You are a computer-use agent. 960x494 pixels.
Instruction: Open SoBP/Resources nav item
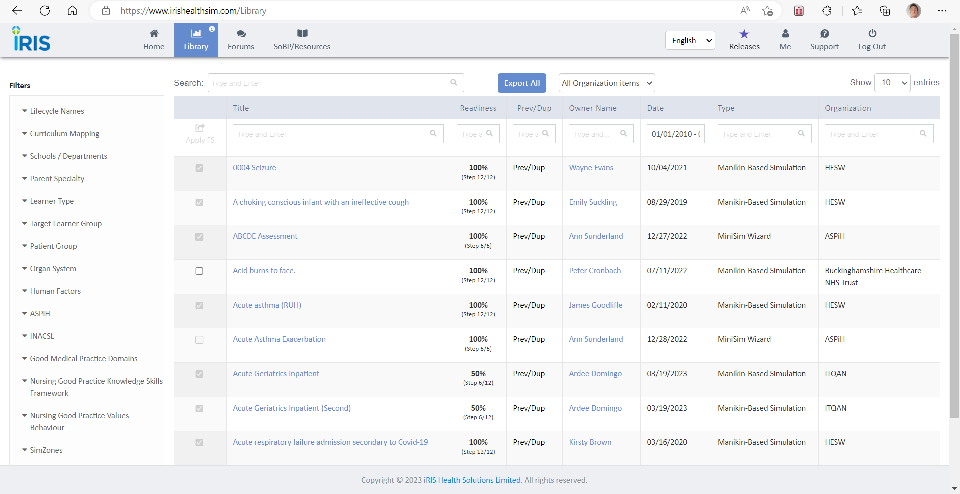click(302, 40)
